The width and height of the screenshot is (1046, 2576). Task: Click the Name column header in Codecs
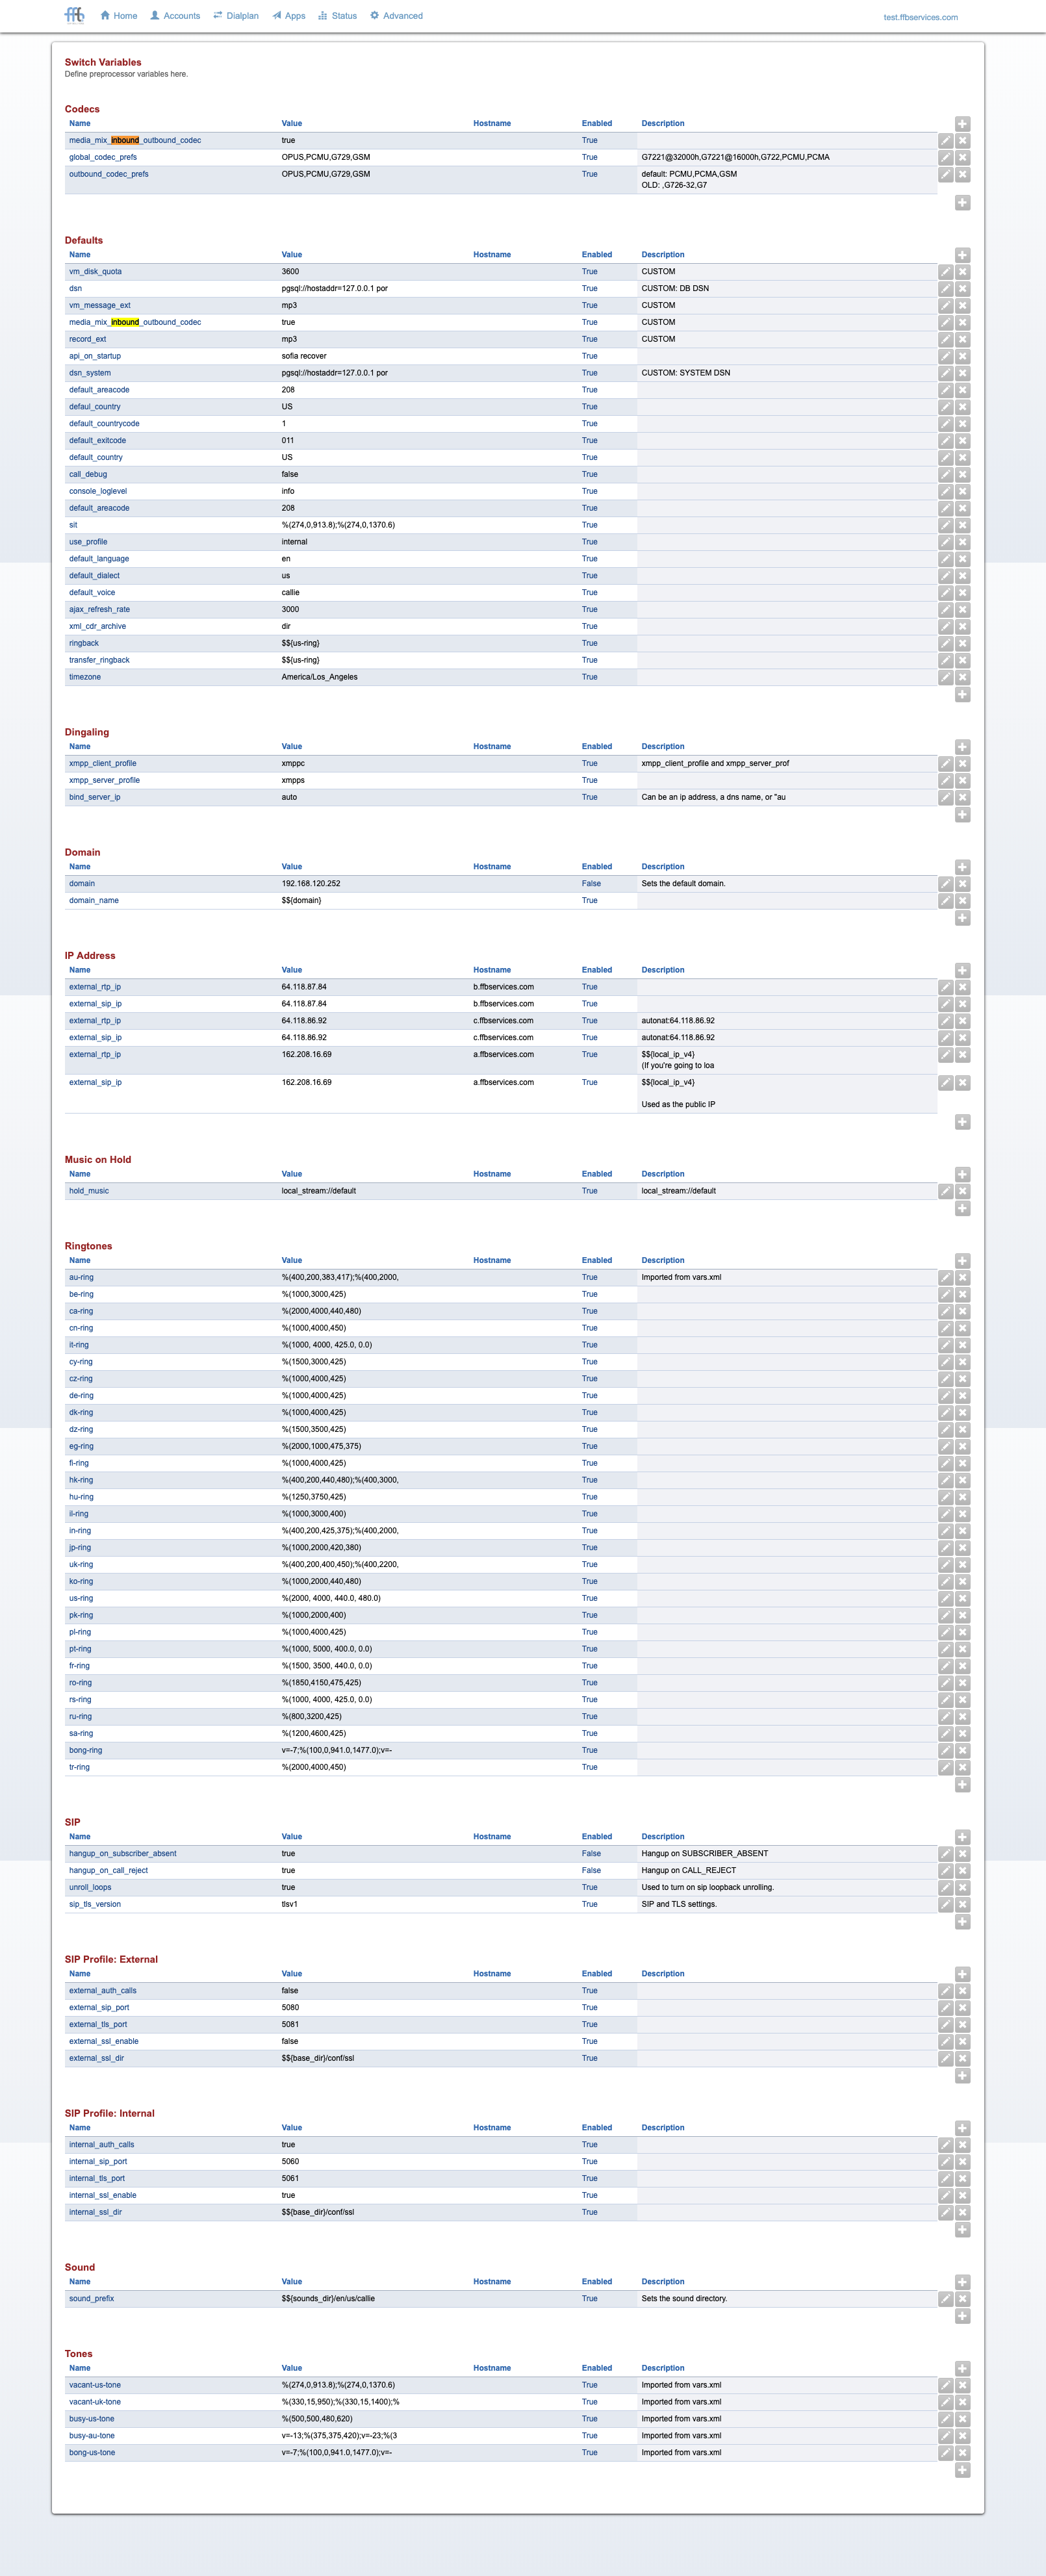pyautogui.click(x=80, y=124)
